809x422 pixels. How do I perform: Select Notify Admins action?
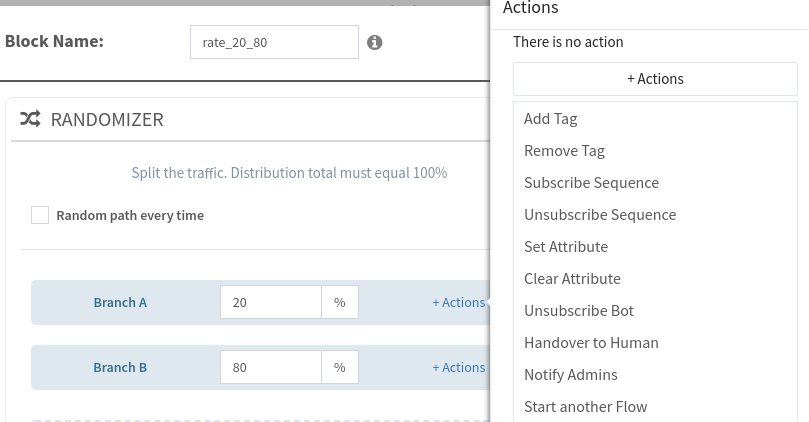tap(571, 375)
